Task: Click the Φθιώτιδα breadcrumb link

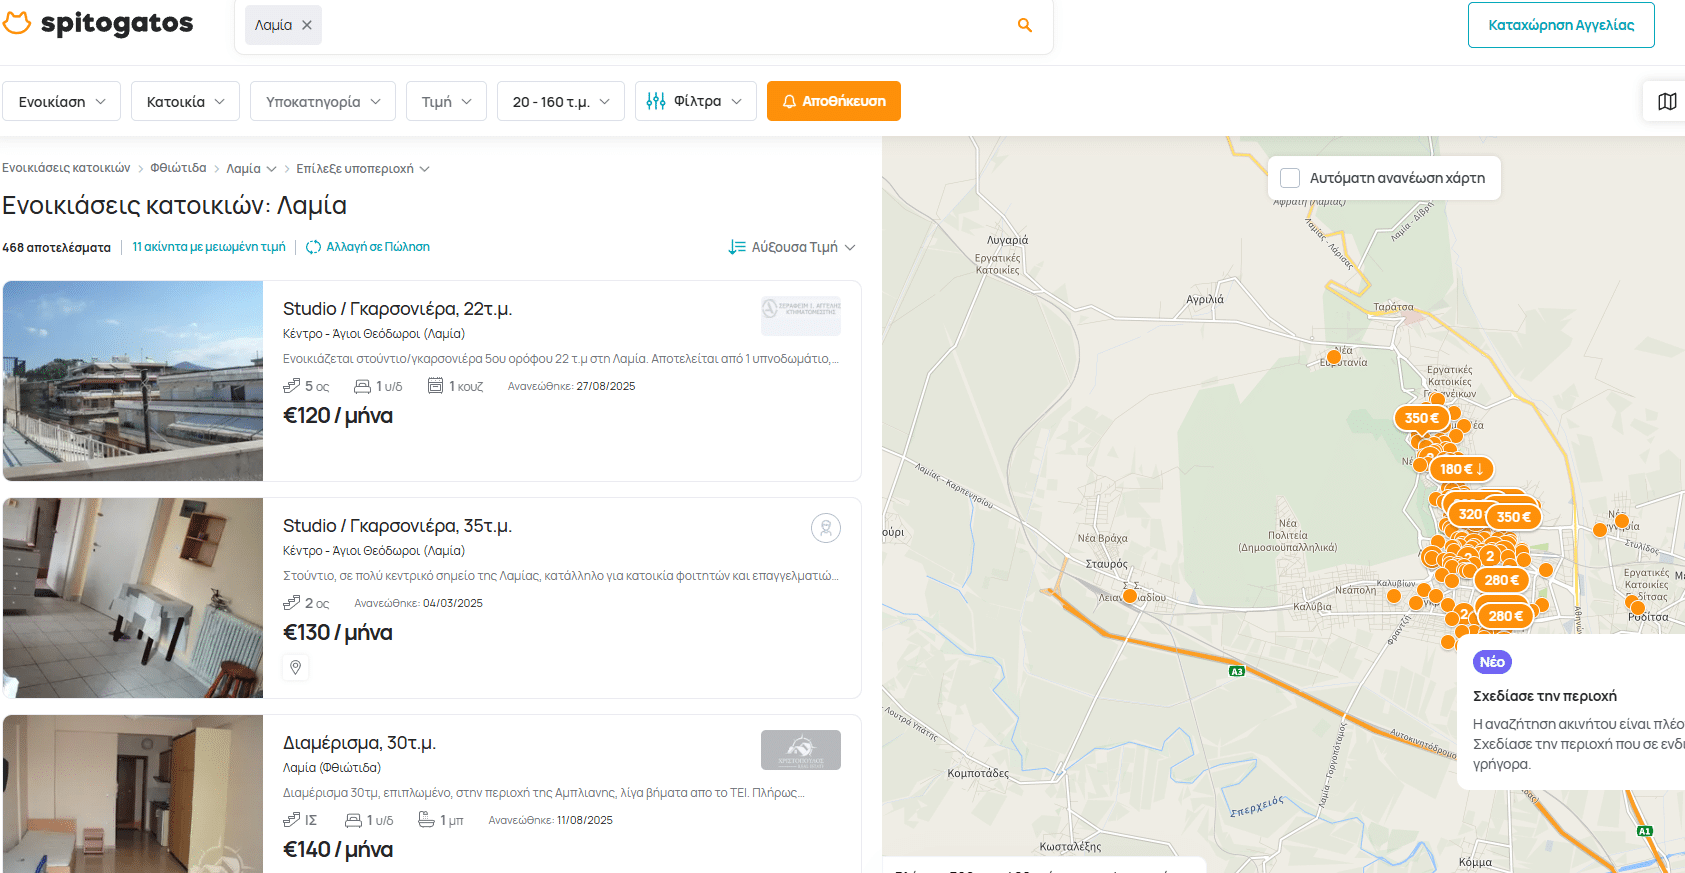Action: click(x=178, y=168)
